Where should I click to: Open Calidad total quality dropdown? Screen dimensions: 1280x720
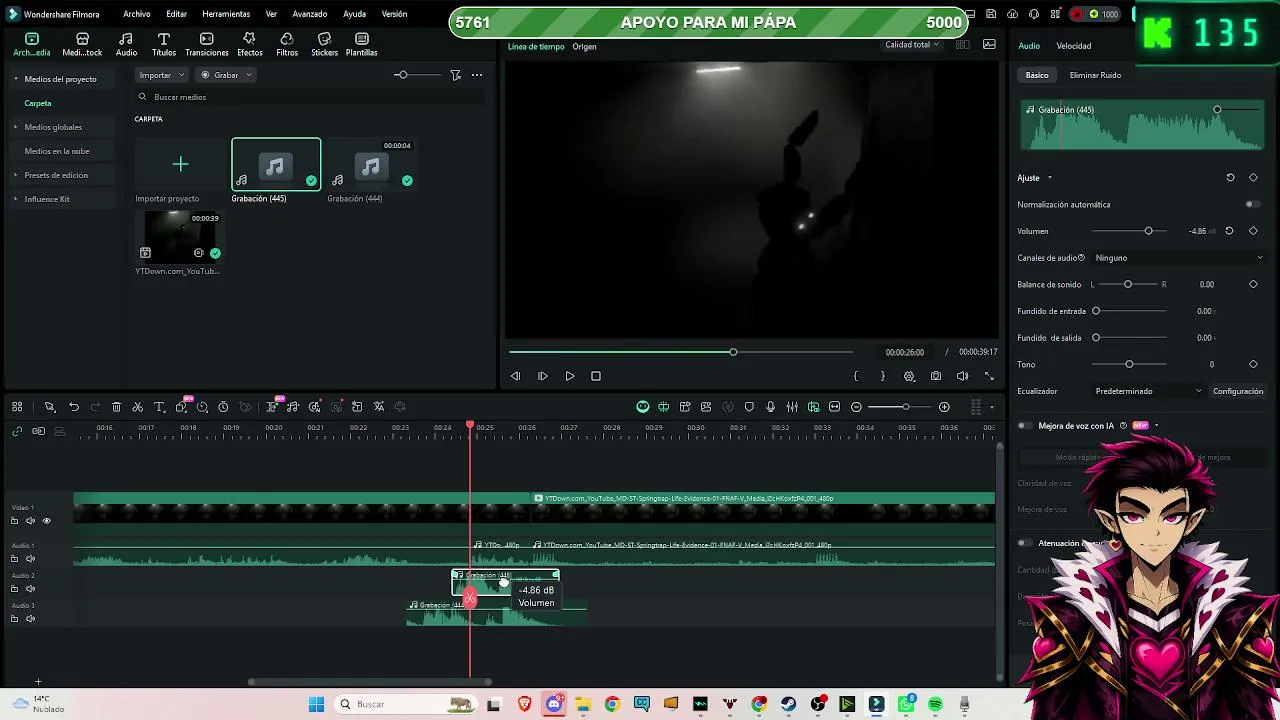[x=911, y=45]
